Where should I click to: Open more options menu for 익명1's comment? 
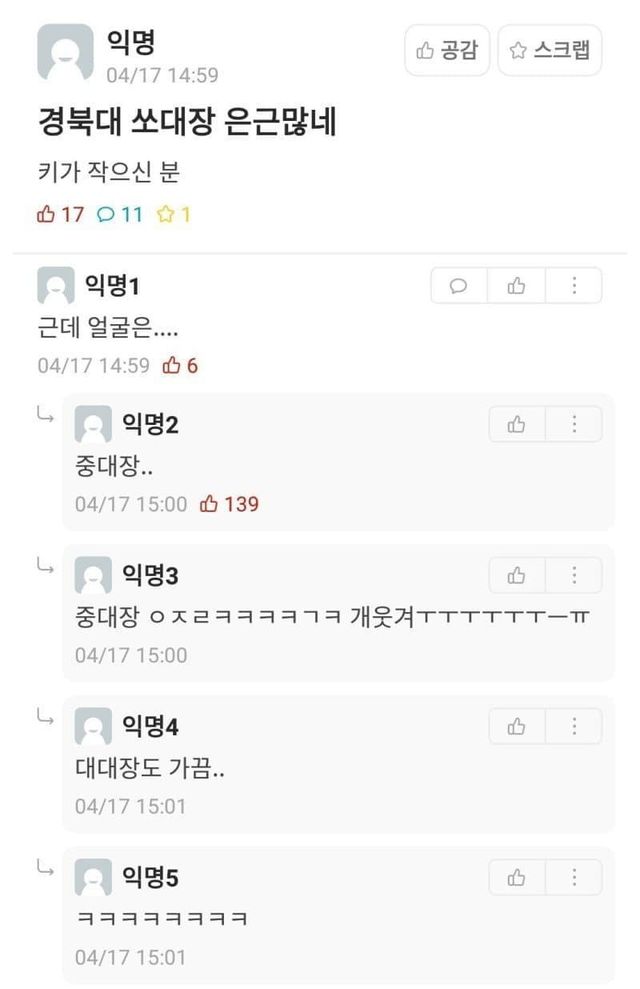click(x=574, y=286)
